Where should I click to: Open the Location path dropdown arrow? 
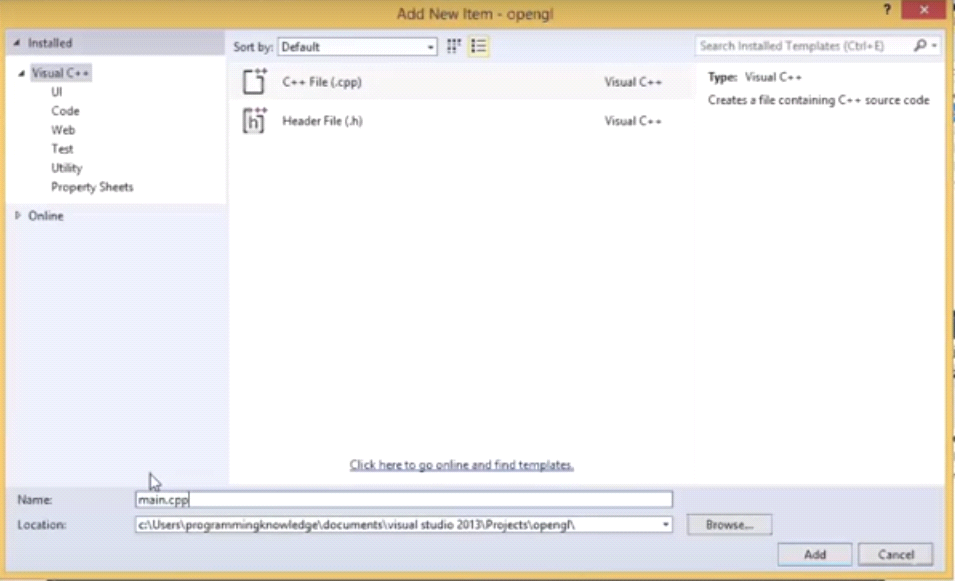(x=666, y=524)
